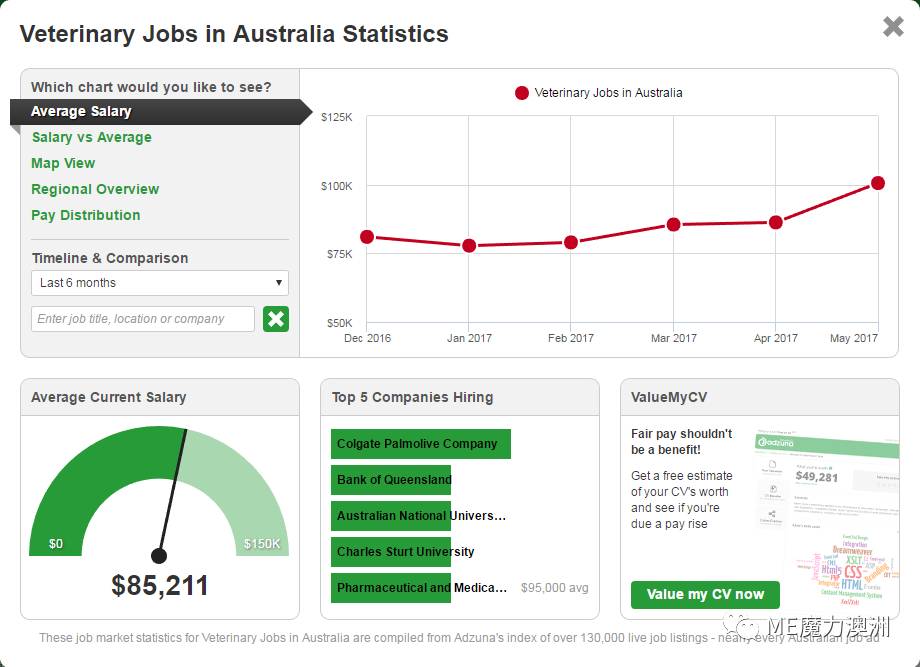Click the May 2017 data point on chart
920x667 pixels.
coord(878,184)
